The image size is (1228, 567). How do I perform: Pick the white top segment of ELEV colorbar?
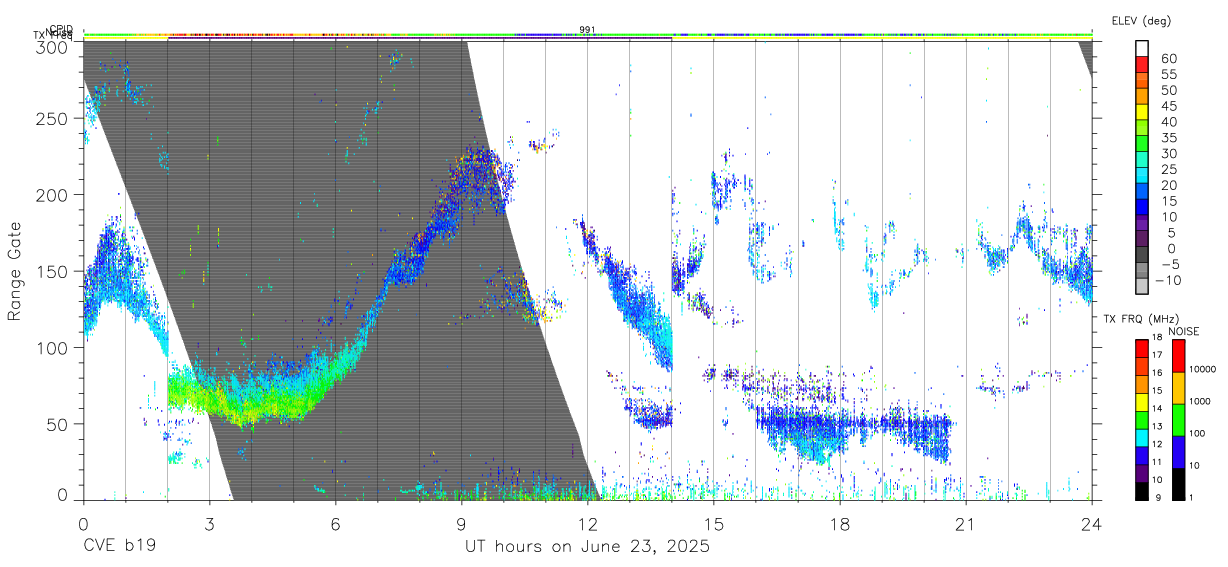1141,49
